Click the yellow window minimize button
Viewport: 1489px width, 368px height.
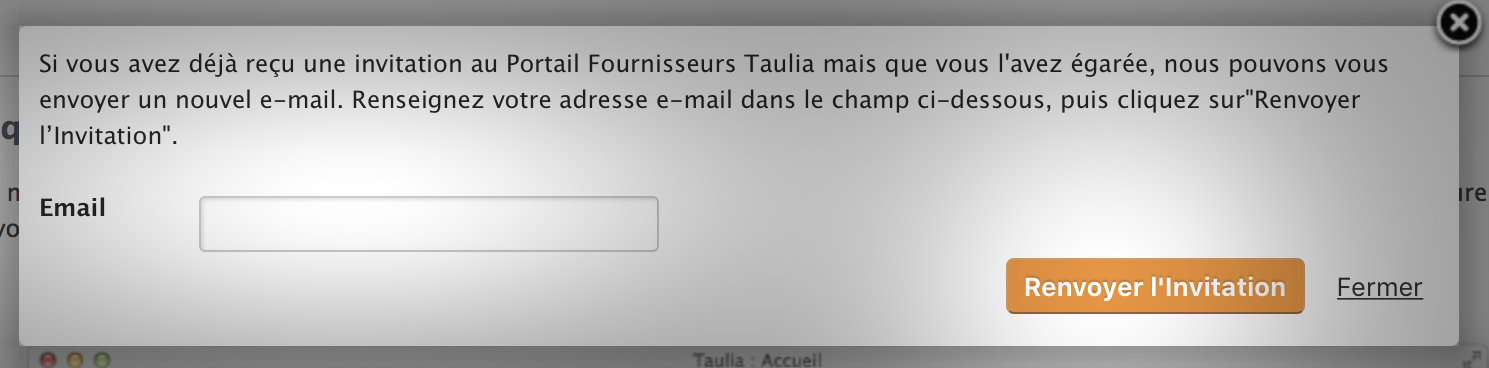[x=74, y=358]
